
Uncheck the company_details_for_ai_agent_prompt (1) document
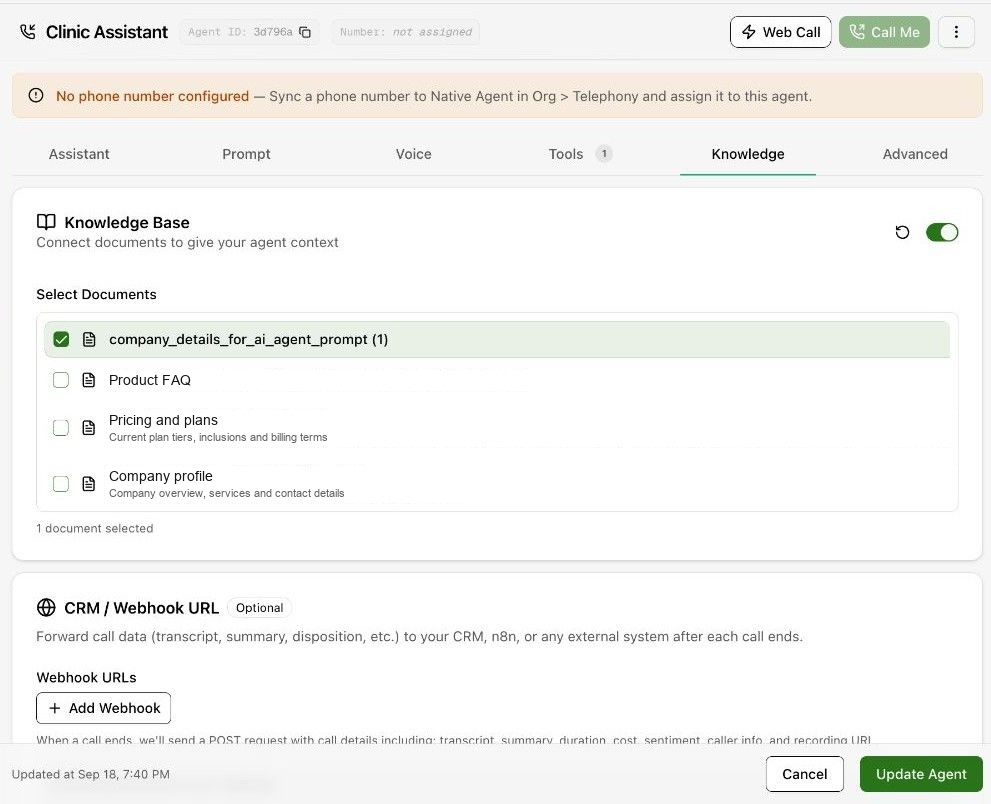pyautogui.click(x=61, y=339)
